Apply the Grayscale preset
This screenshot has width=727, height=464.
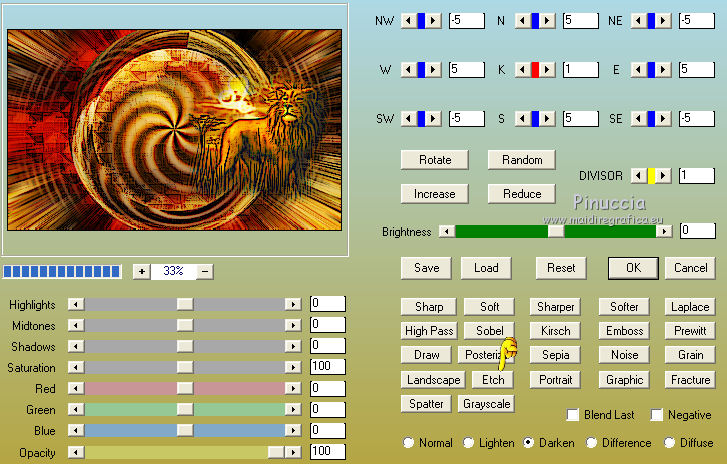(486, 404)
